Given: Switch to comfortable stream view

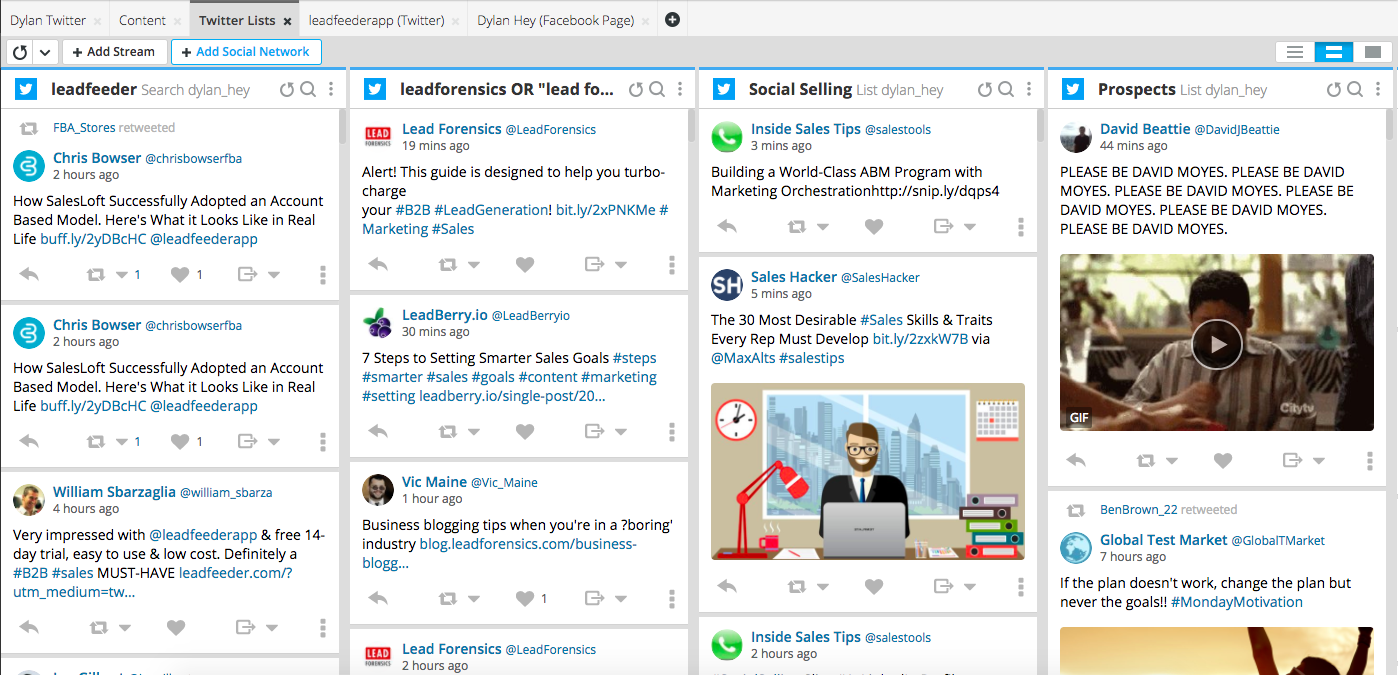Looking at the screenshot, I should (x=1373, y=52).
